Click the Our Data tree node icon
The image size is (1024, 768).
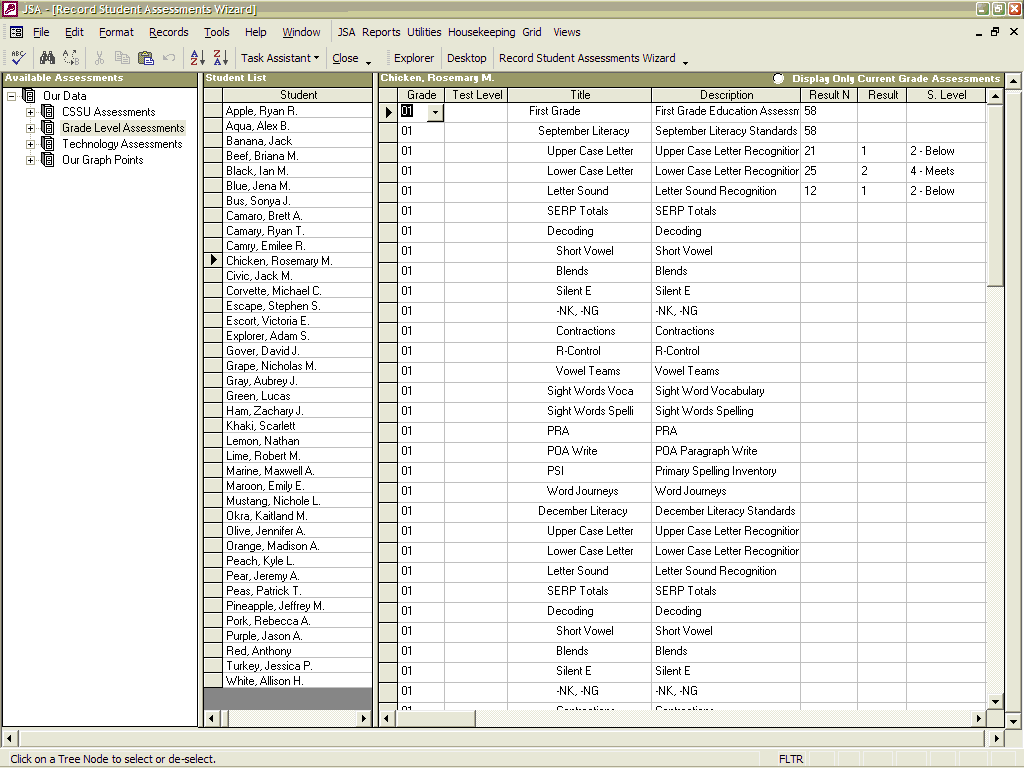[29, 95]
